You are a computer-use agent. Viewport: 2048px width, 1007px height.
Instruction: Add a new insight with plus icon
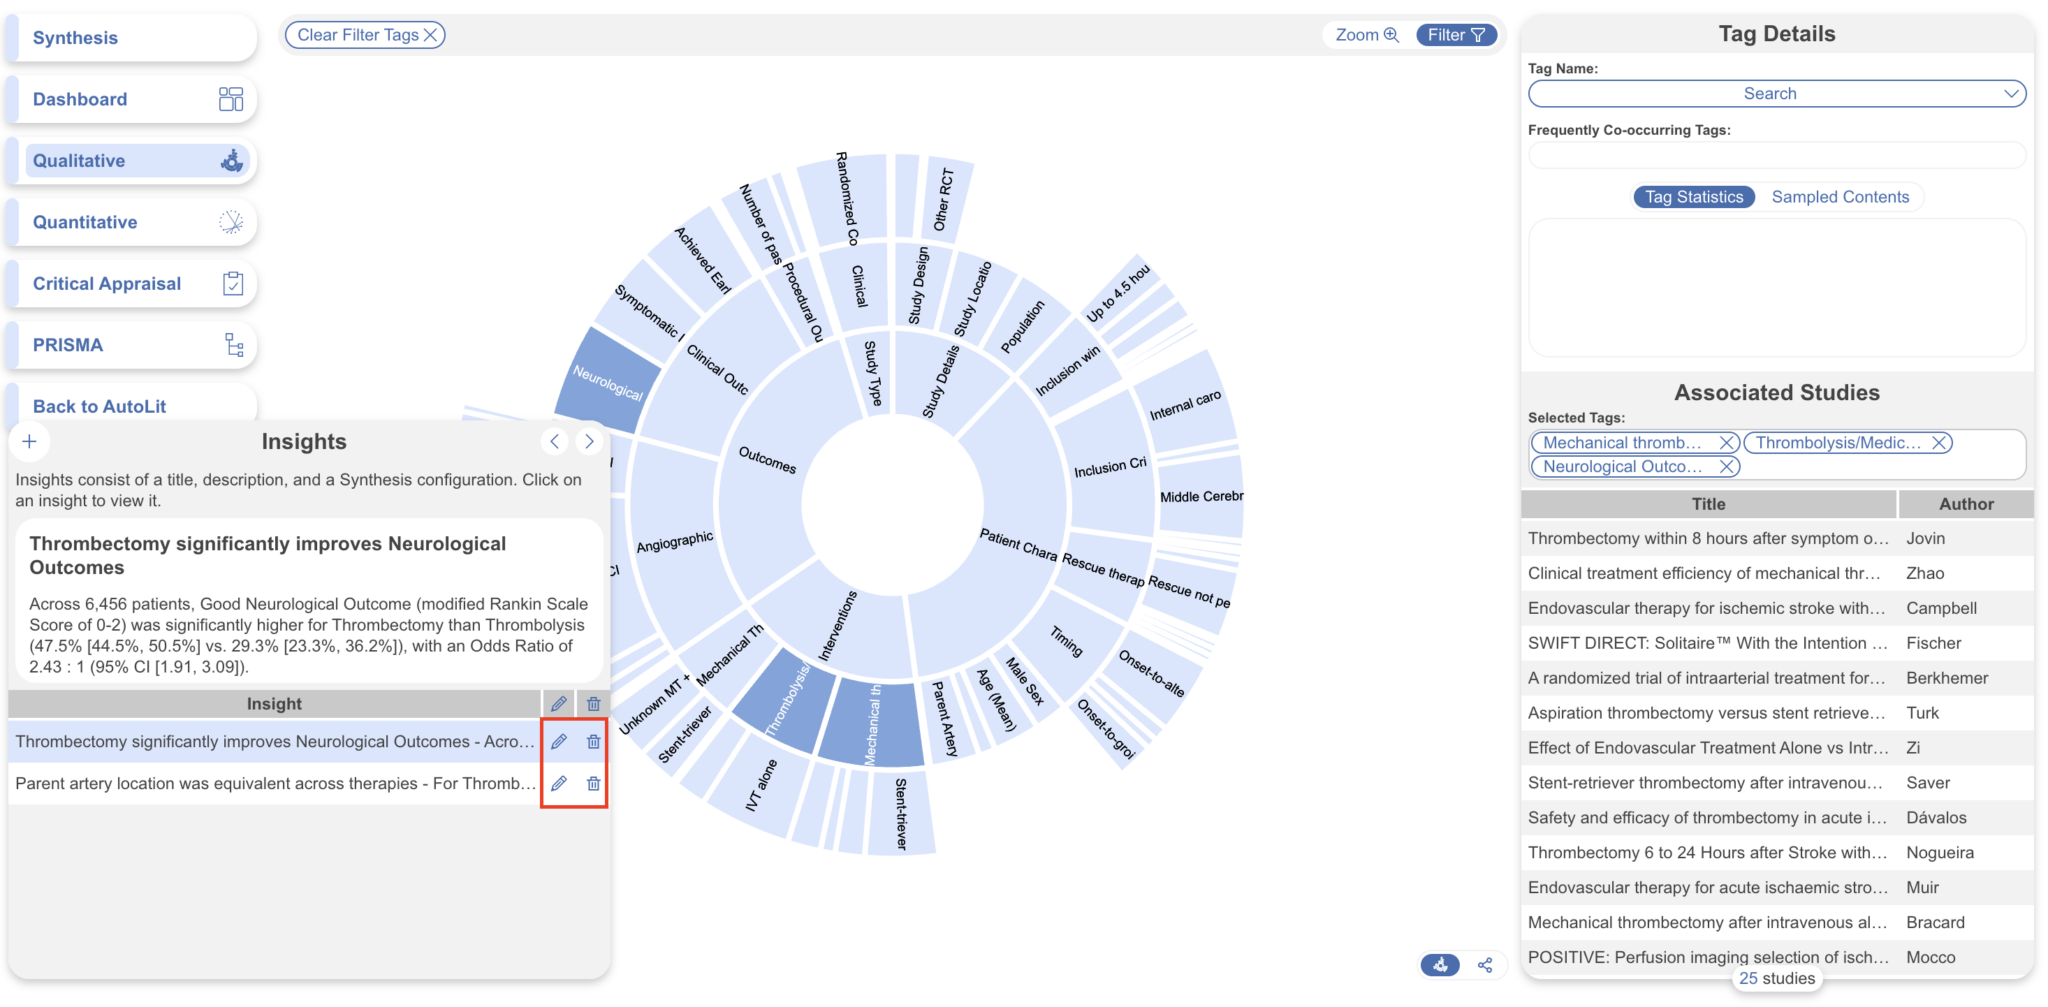pyautogui.click(x=30, y=442)
